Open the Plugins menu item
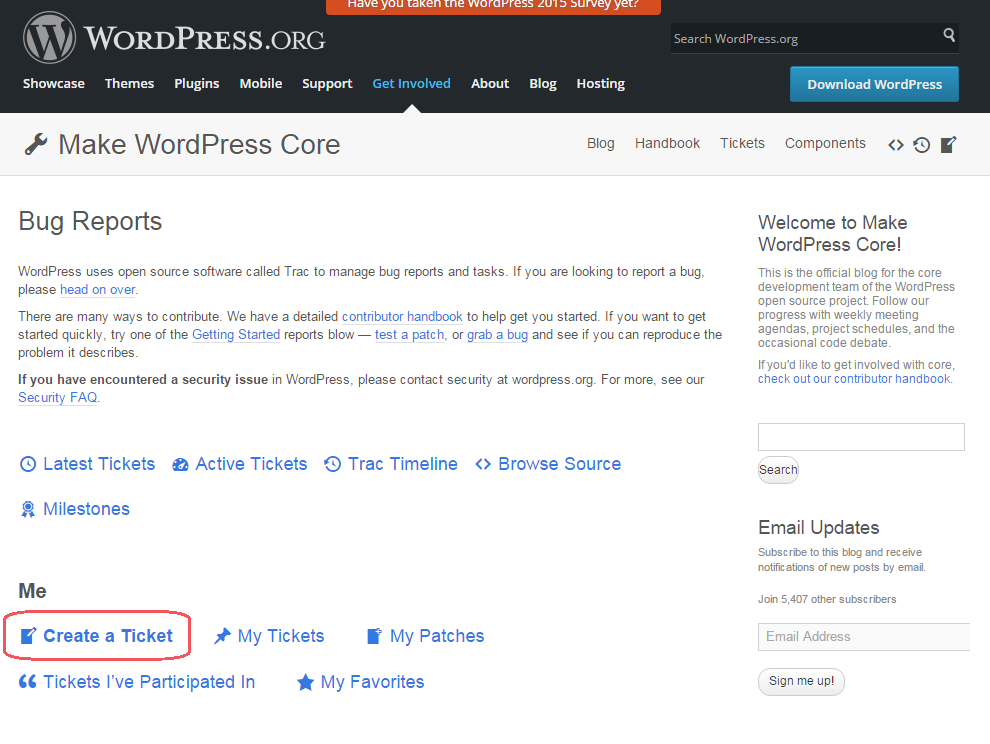 196,84
